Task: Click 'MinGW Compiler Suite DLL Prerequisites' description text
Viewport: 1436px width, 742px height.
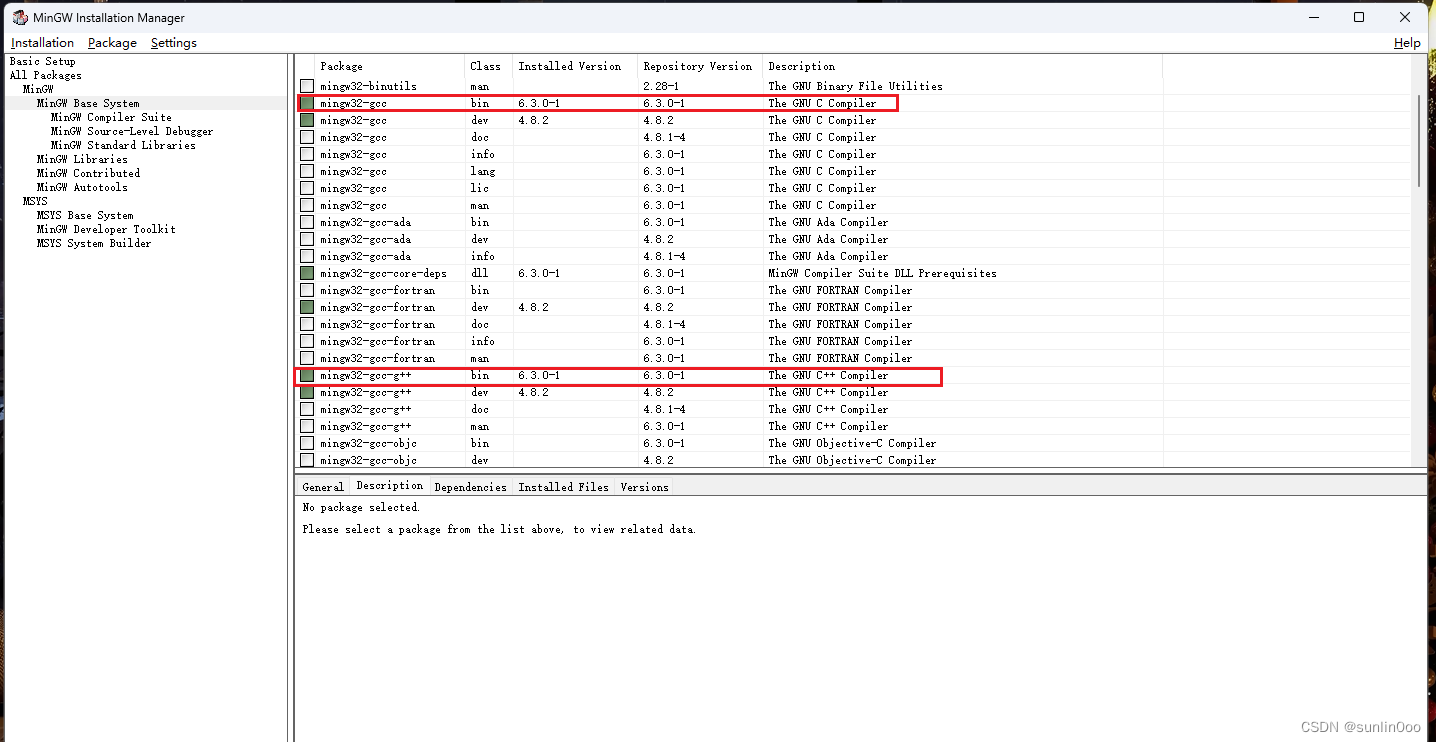Action: tap(882, 273)
